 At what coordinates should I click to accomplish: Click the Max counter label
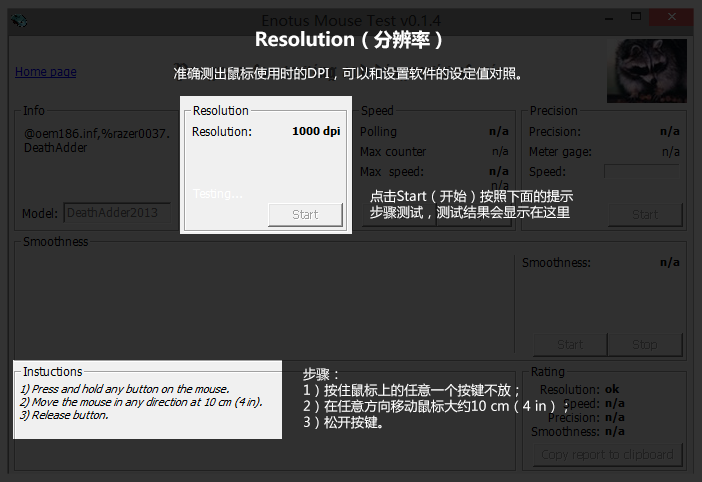coord(393,152)
